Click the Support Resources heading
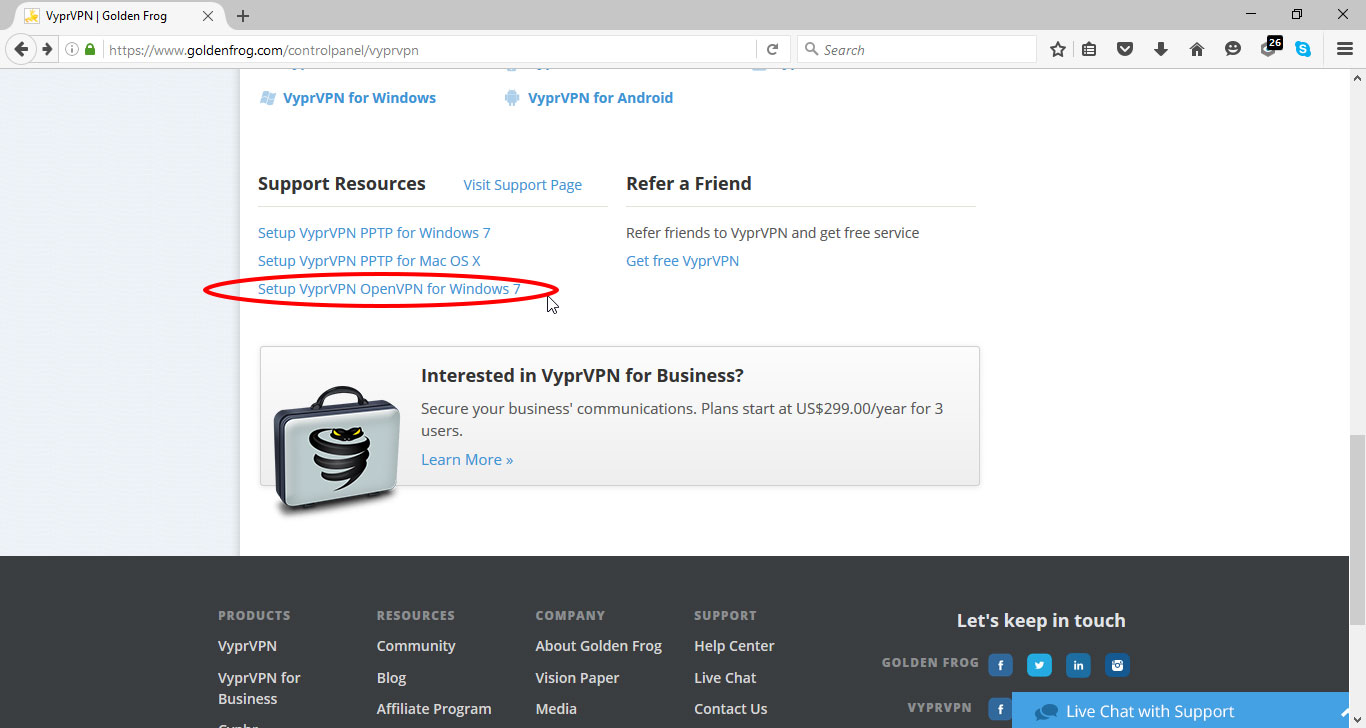 [x=342, y=184]
